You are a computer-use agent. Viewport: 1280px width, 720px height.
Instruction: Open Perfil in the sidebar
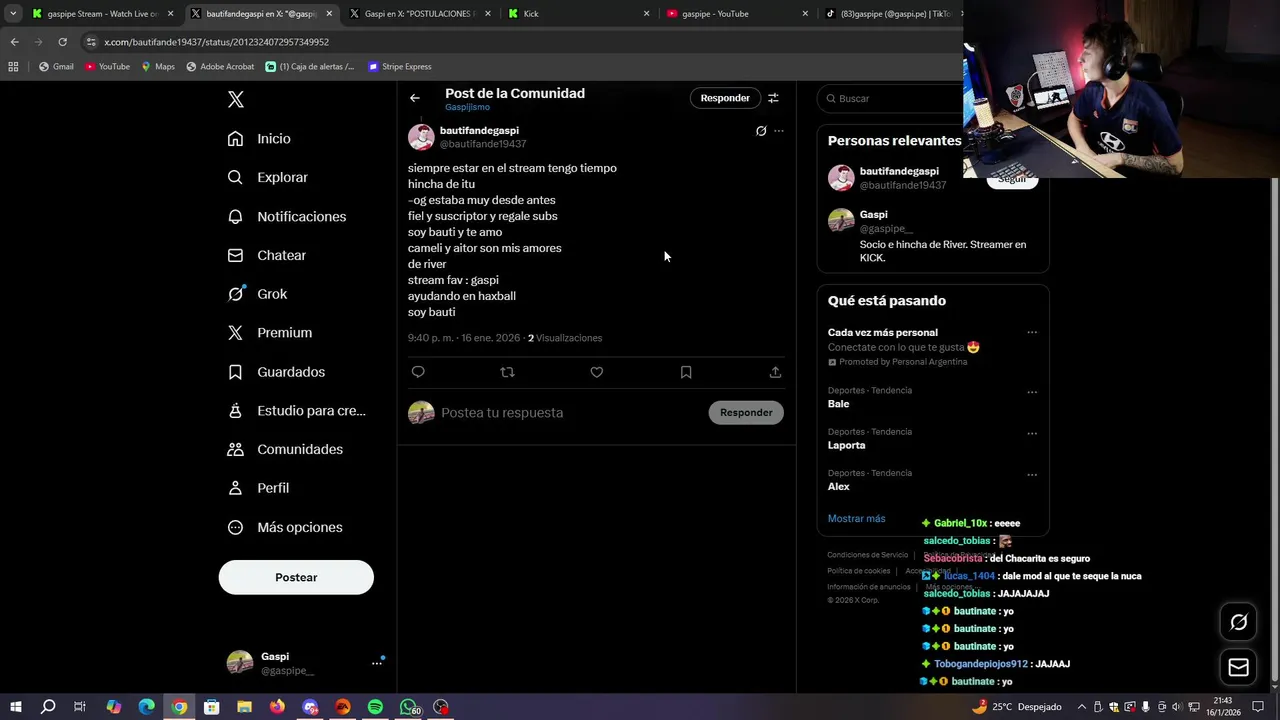coord(258,488)
